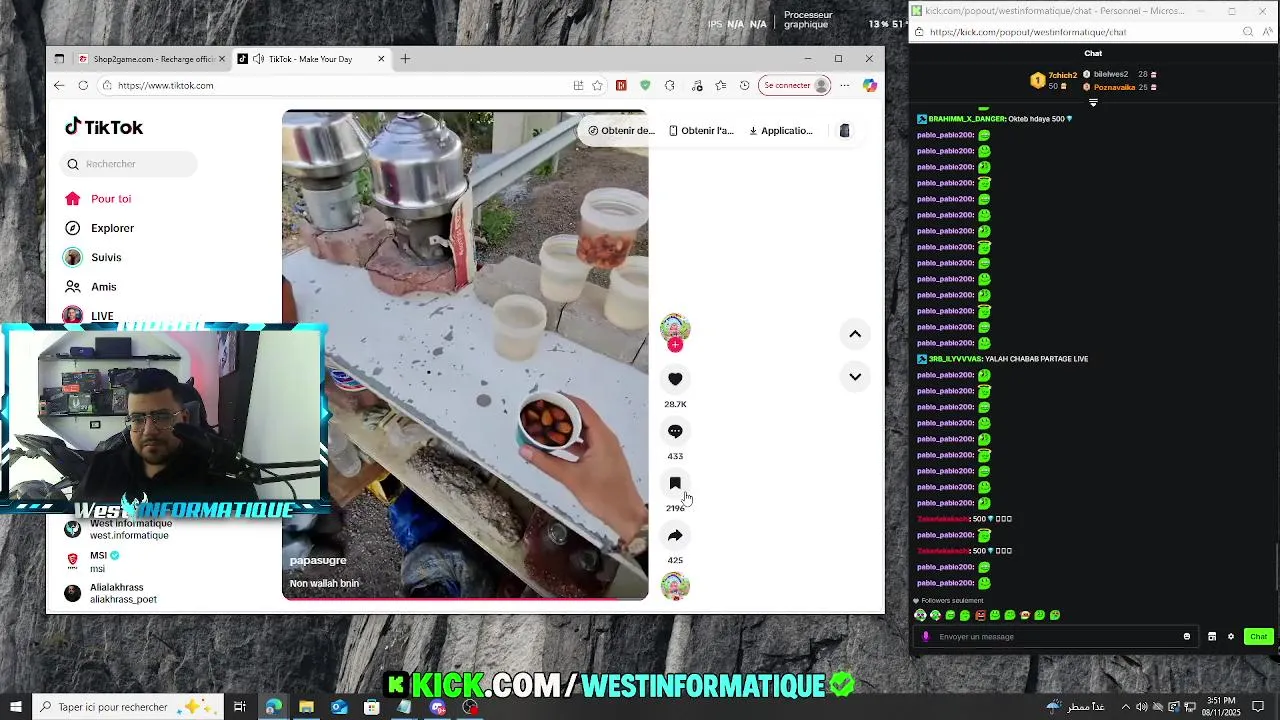Close the Shop2game.com tab
The image size is (1280, 720).
pos(222,59)
